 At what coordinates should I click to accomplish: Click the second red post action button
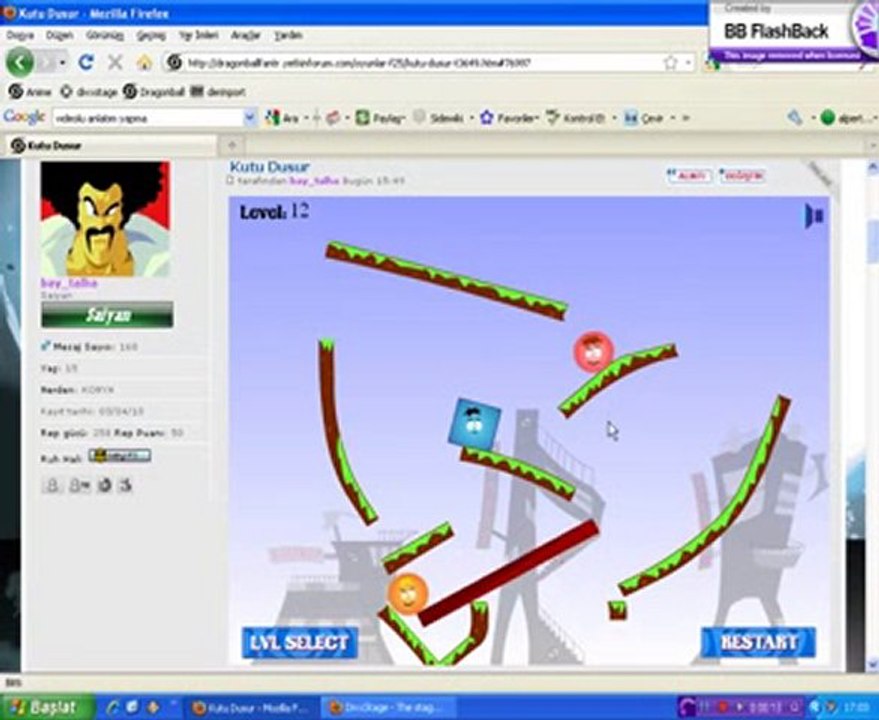pos(742,176)
